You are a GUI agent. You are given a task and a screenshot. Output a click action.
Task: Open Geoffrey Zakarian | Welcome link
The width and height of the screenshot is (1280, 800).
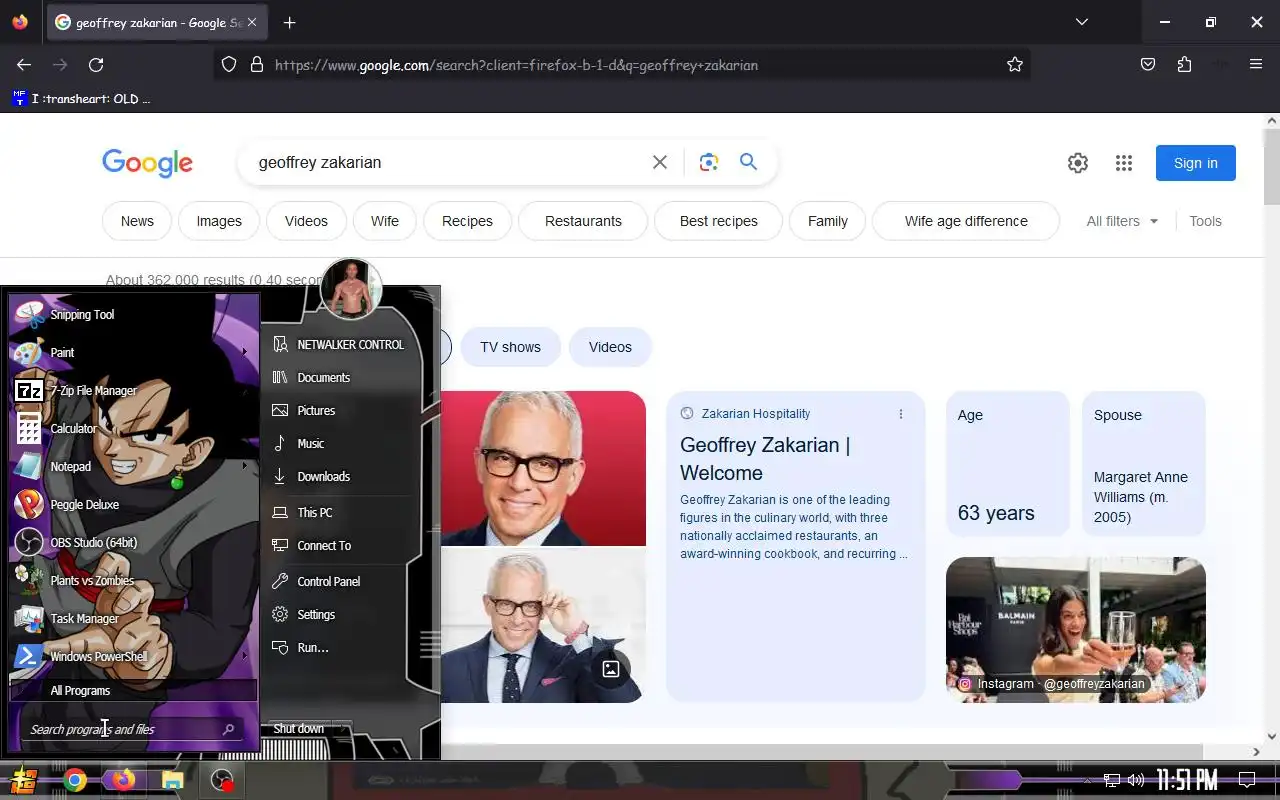point(765,459)
